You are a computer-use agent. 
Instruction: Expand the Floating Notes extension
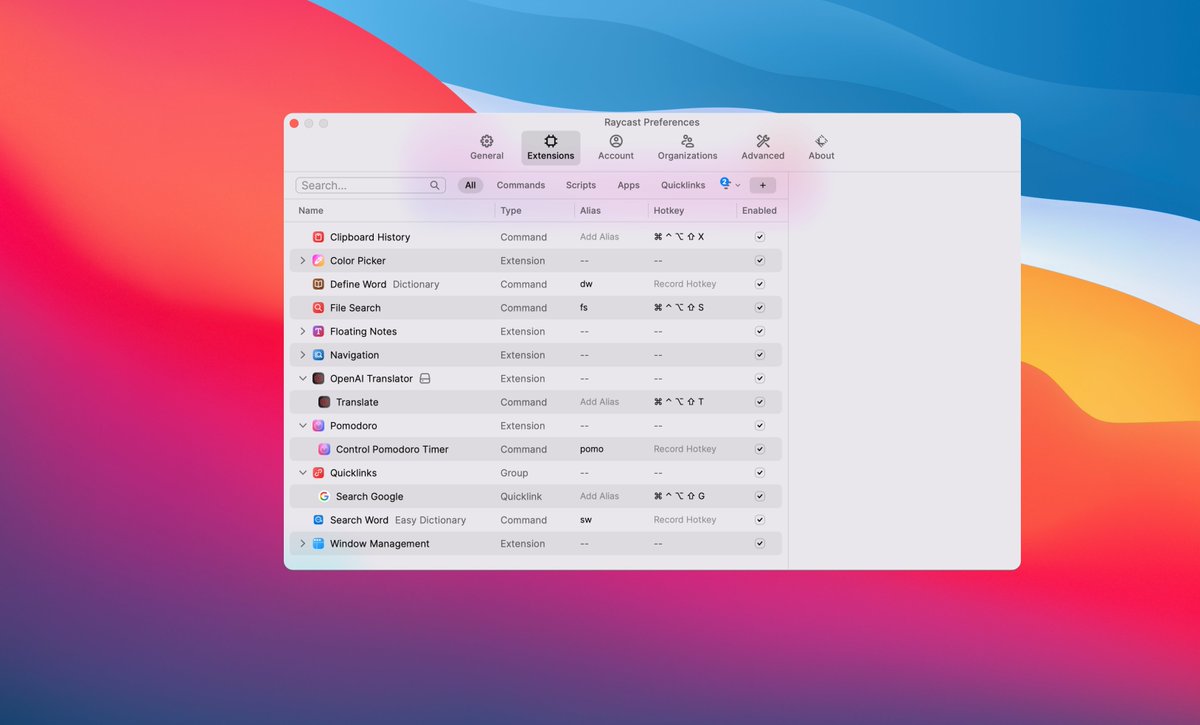point(303,331)
